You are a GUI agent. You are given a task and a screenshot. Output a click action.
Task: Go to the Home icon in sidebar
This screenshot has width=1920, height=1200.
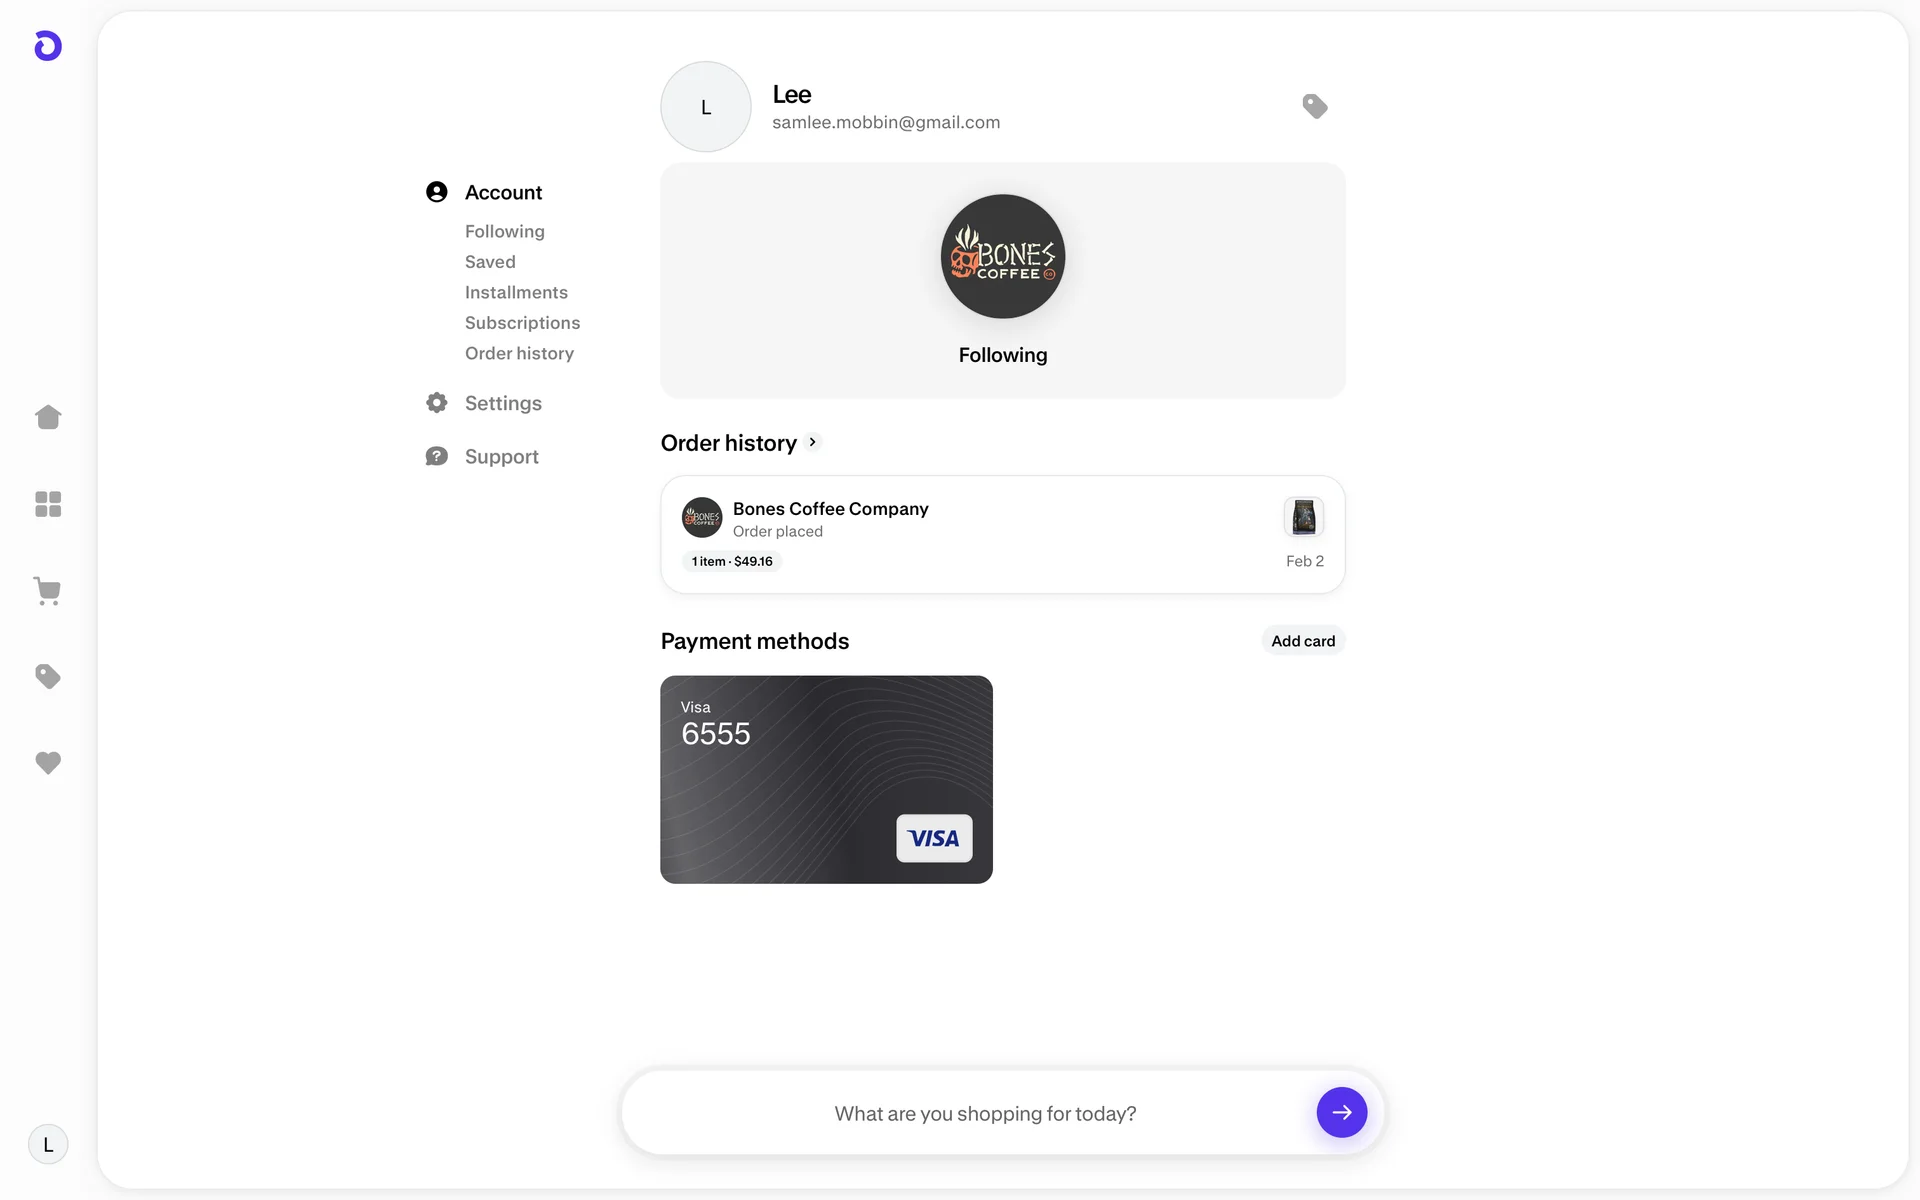tap(48, 417)
